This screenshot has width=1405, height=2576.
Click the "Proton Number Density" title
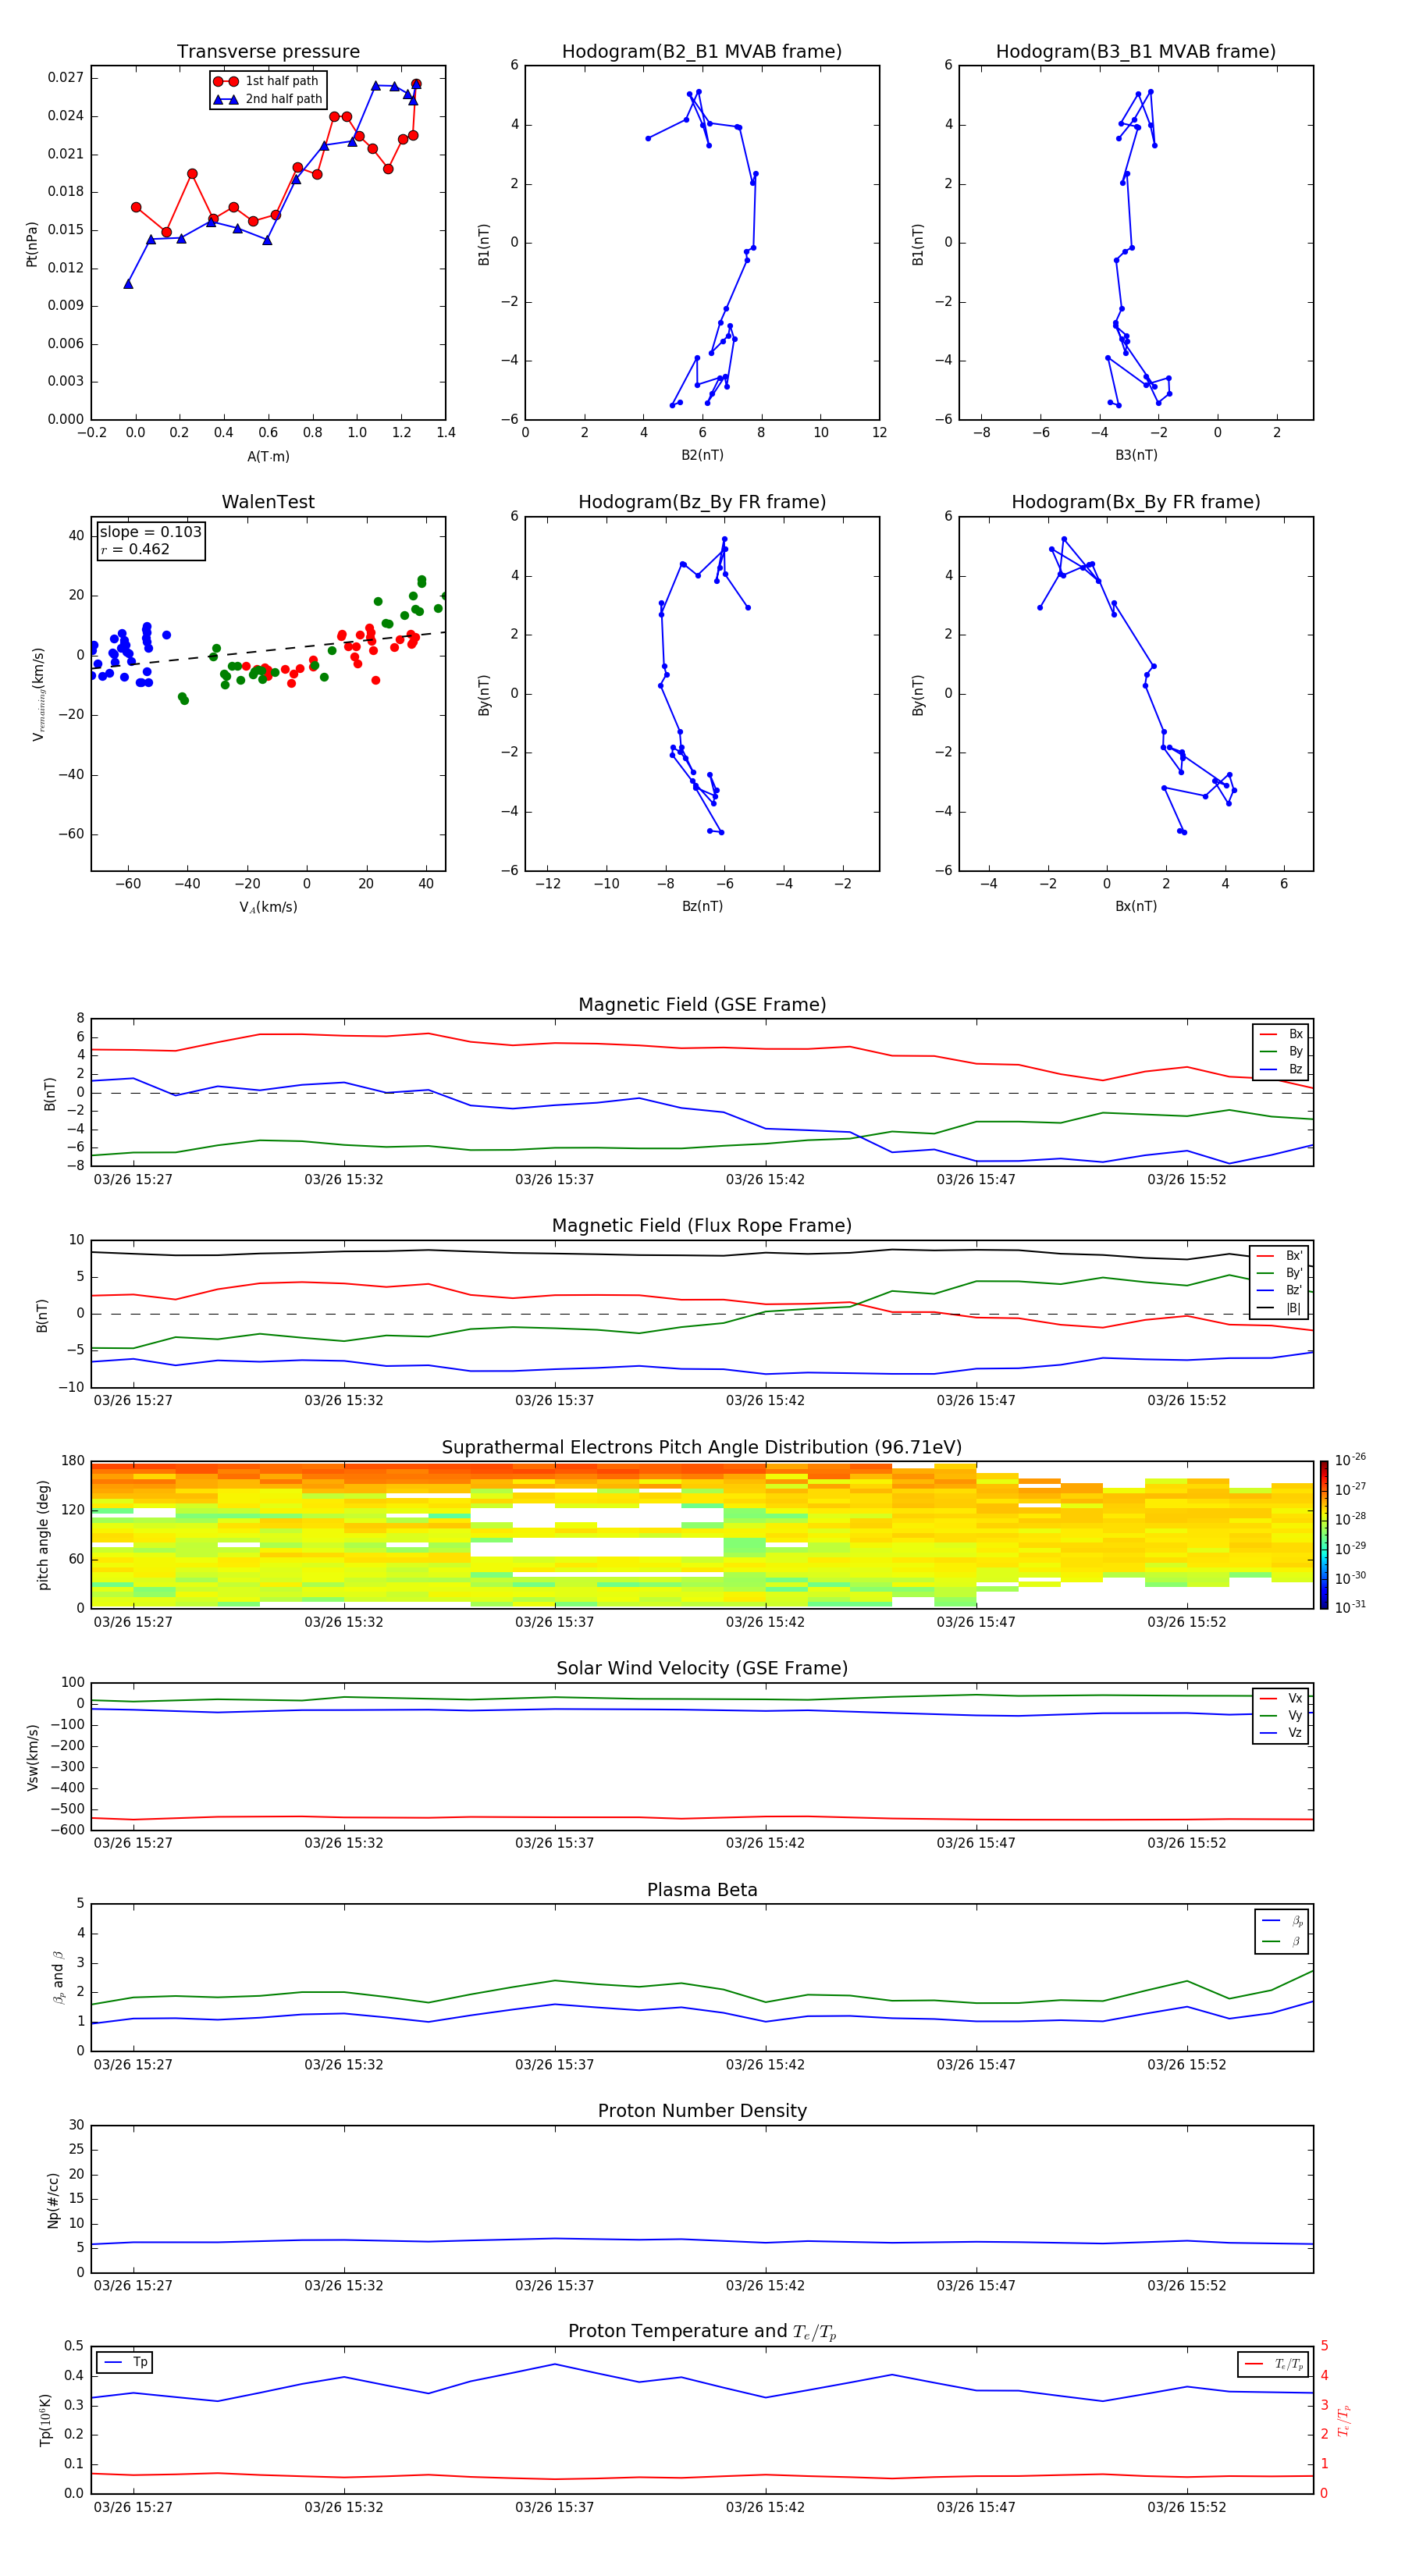[702, 2111]
